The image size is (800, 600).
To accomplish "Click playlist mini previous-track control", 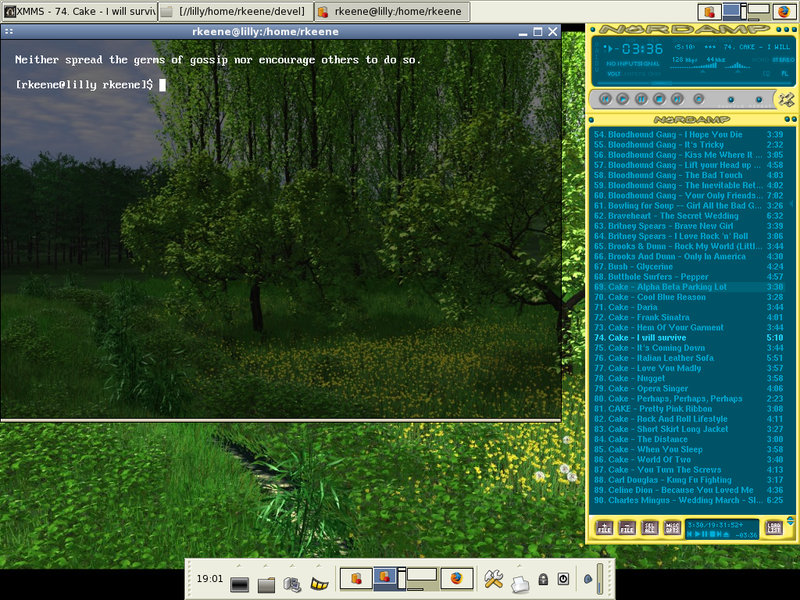I will point(690,534).
